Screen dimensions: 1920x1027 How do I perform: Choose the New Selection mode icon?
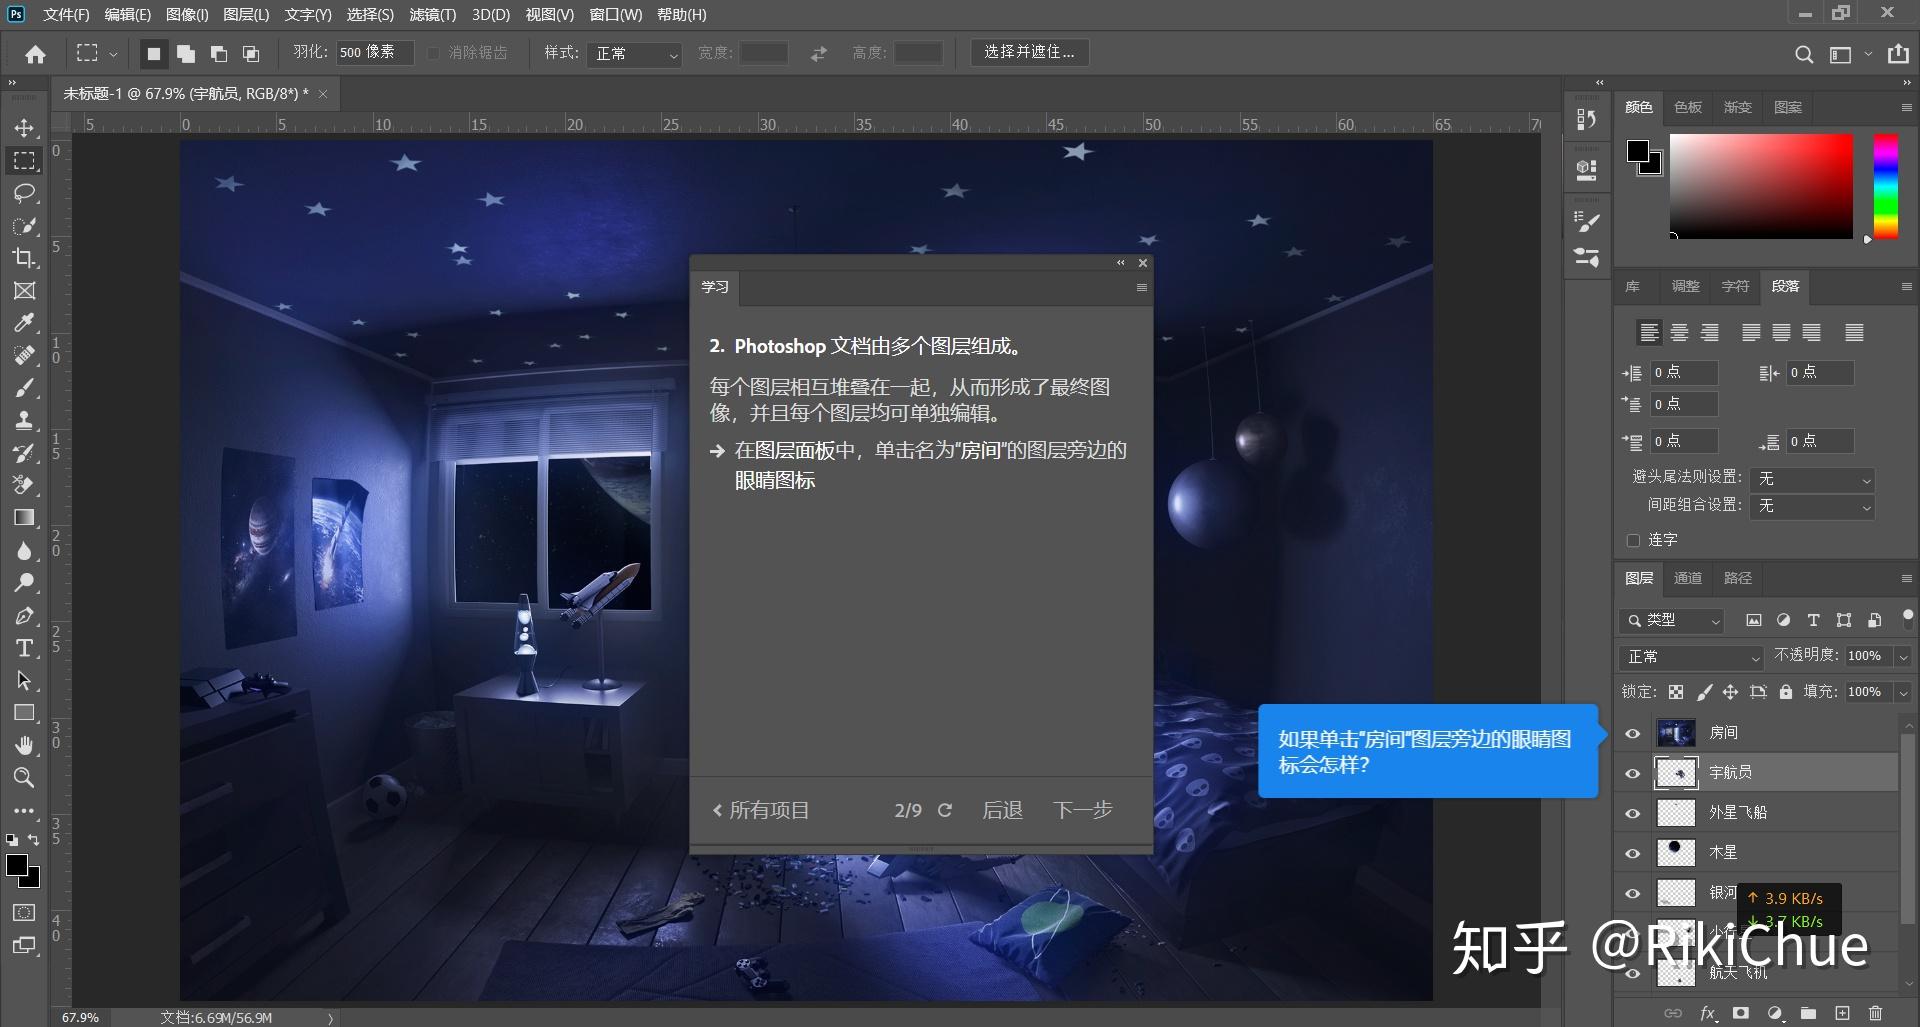coord(153,53)
